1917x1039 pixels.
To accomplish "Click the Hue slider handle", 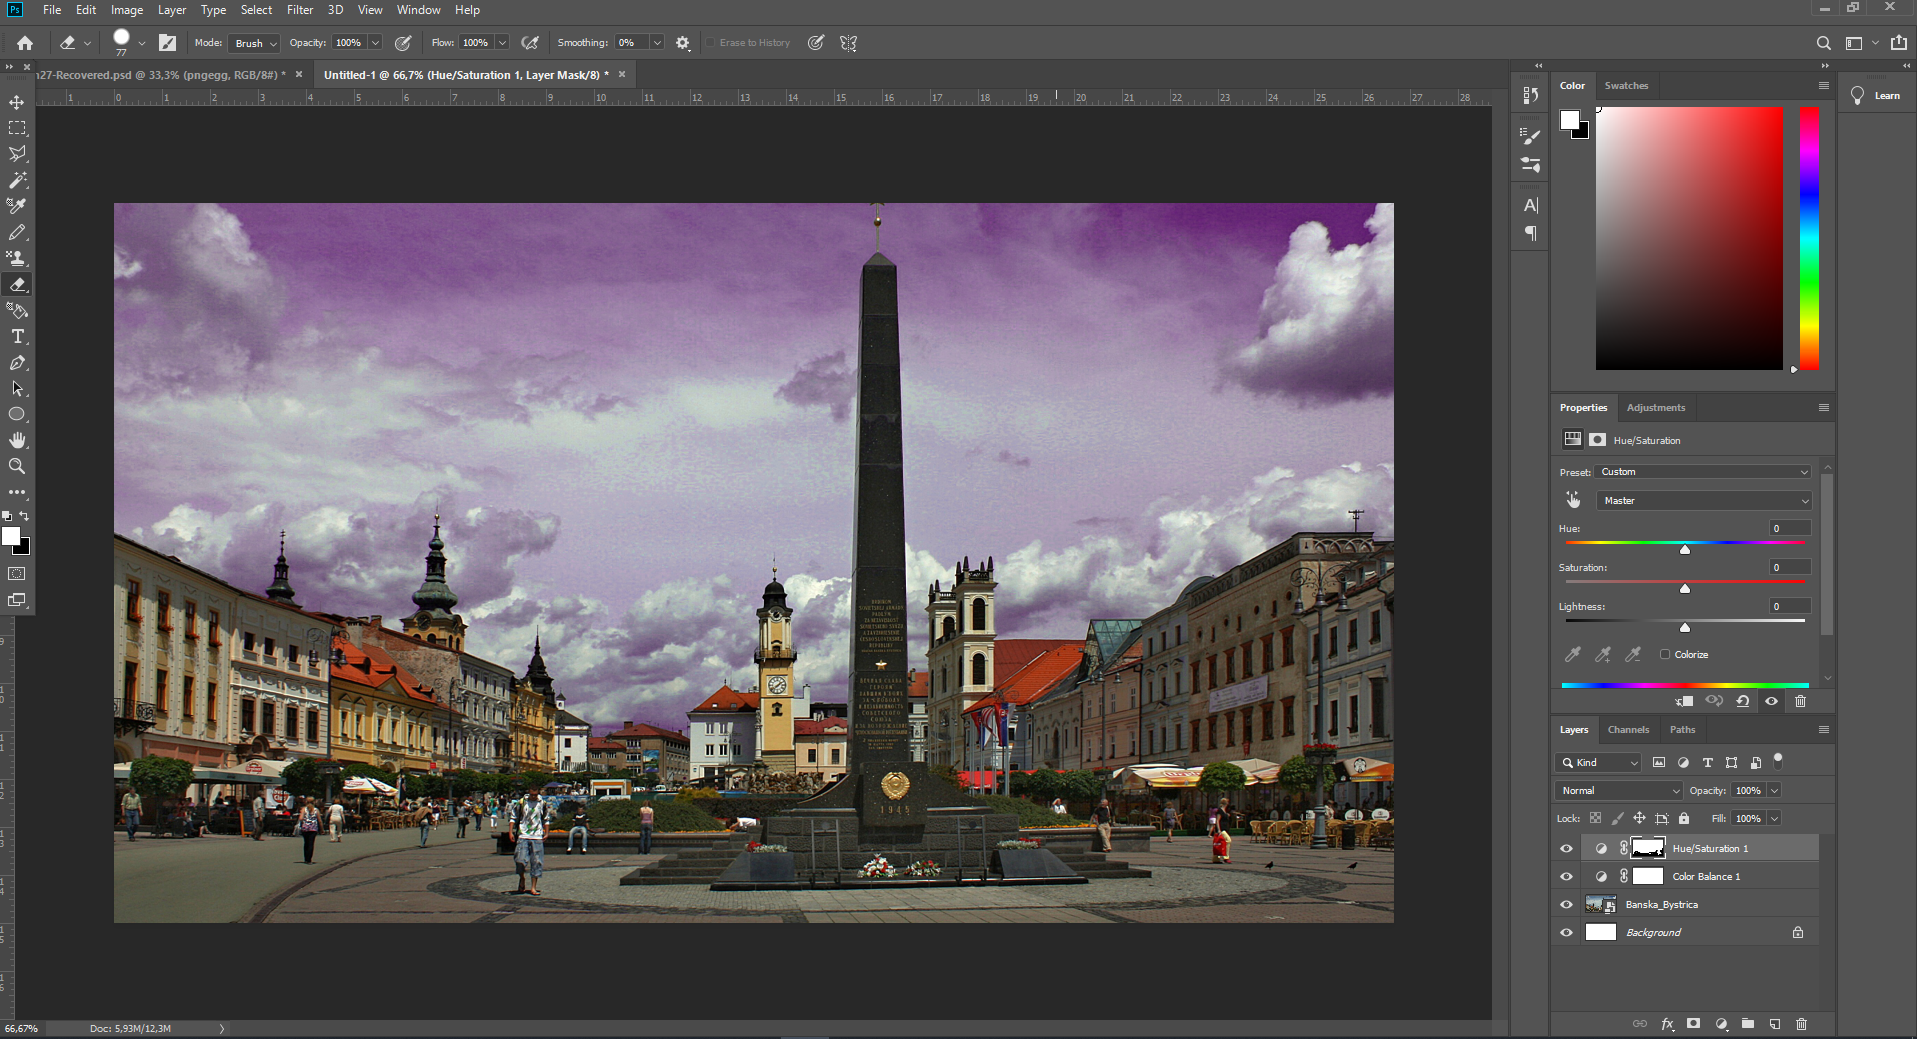I will tap(1685, 549).
